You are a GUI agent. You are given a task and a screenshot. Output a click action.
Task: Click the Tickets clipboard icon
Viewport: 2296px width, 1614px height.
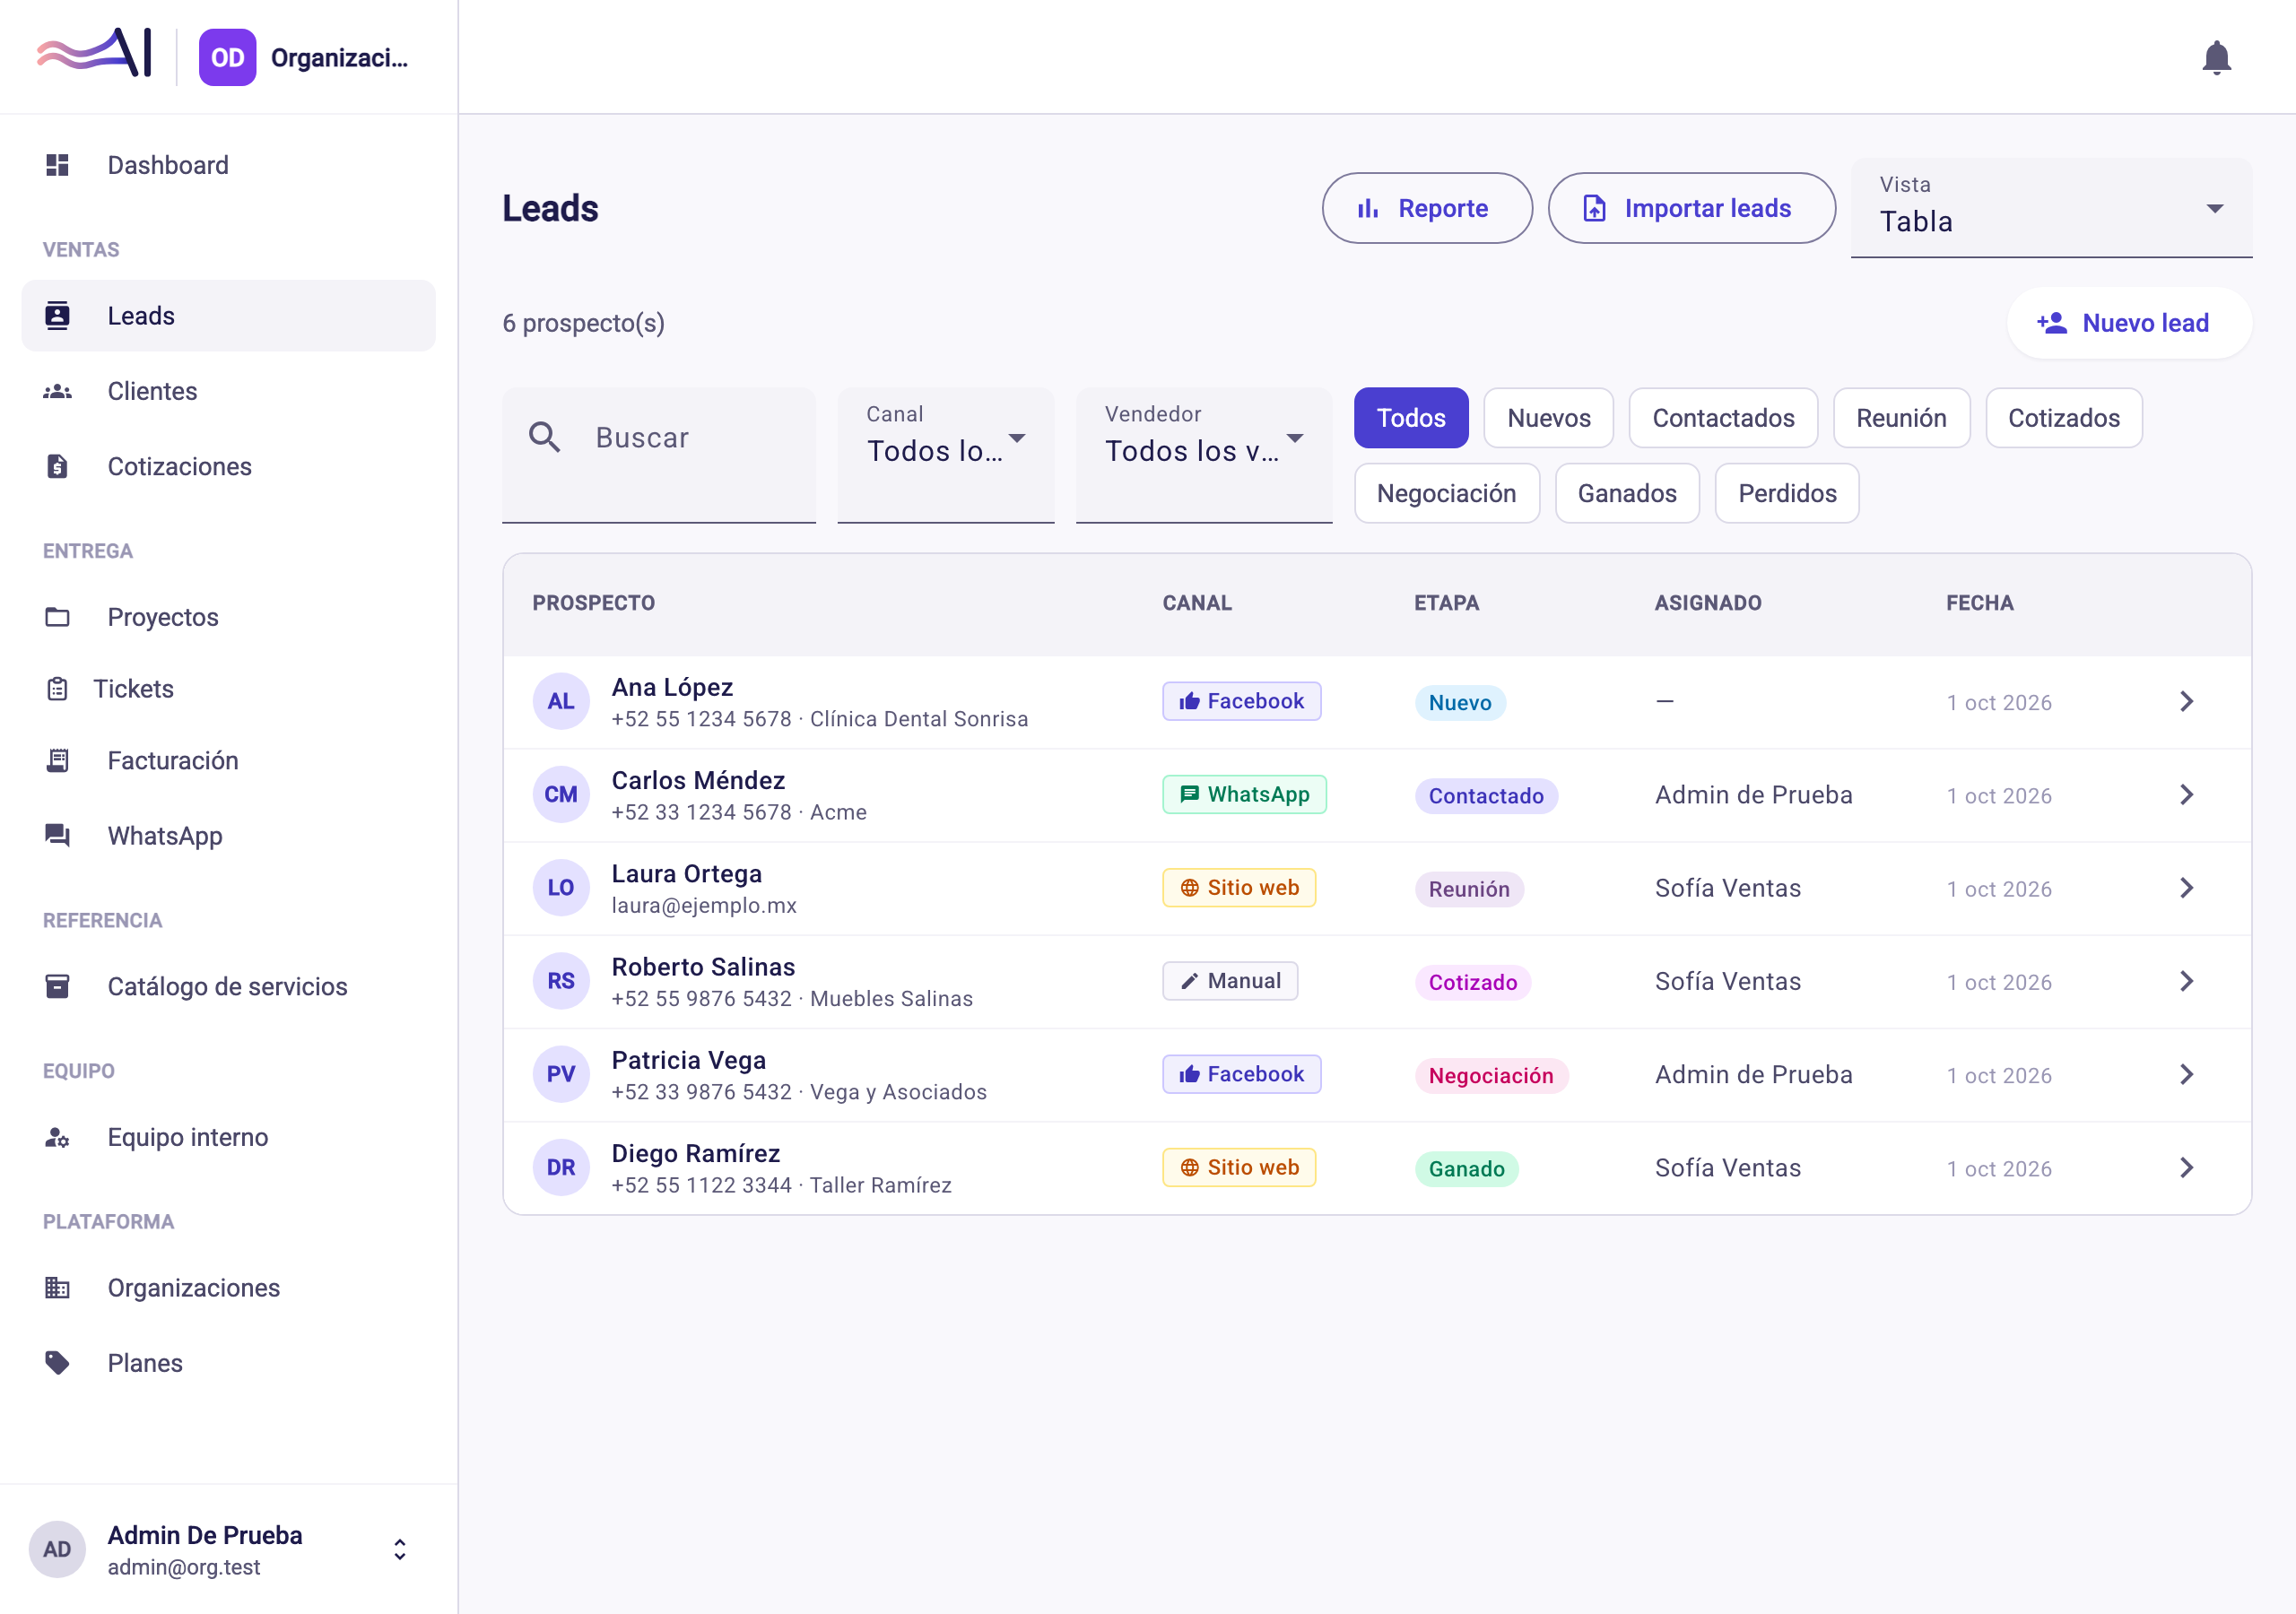pos(57,689)
